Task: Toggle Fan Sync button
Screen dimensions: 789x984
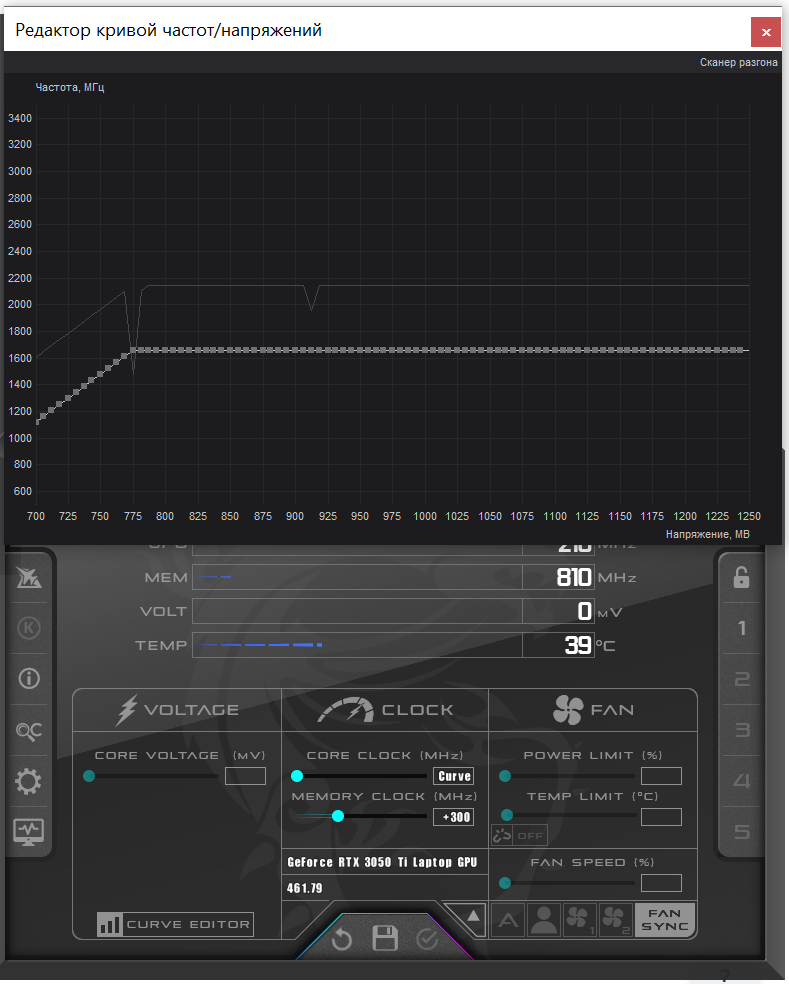Action: click(665, 920)
